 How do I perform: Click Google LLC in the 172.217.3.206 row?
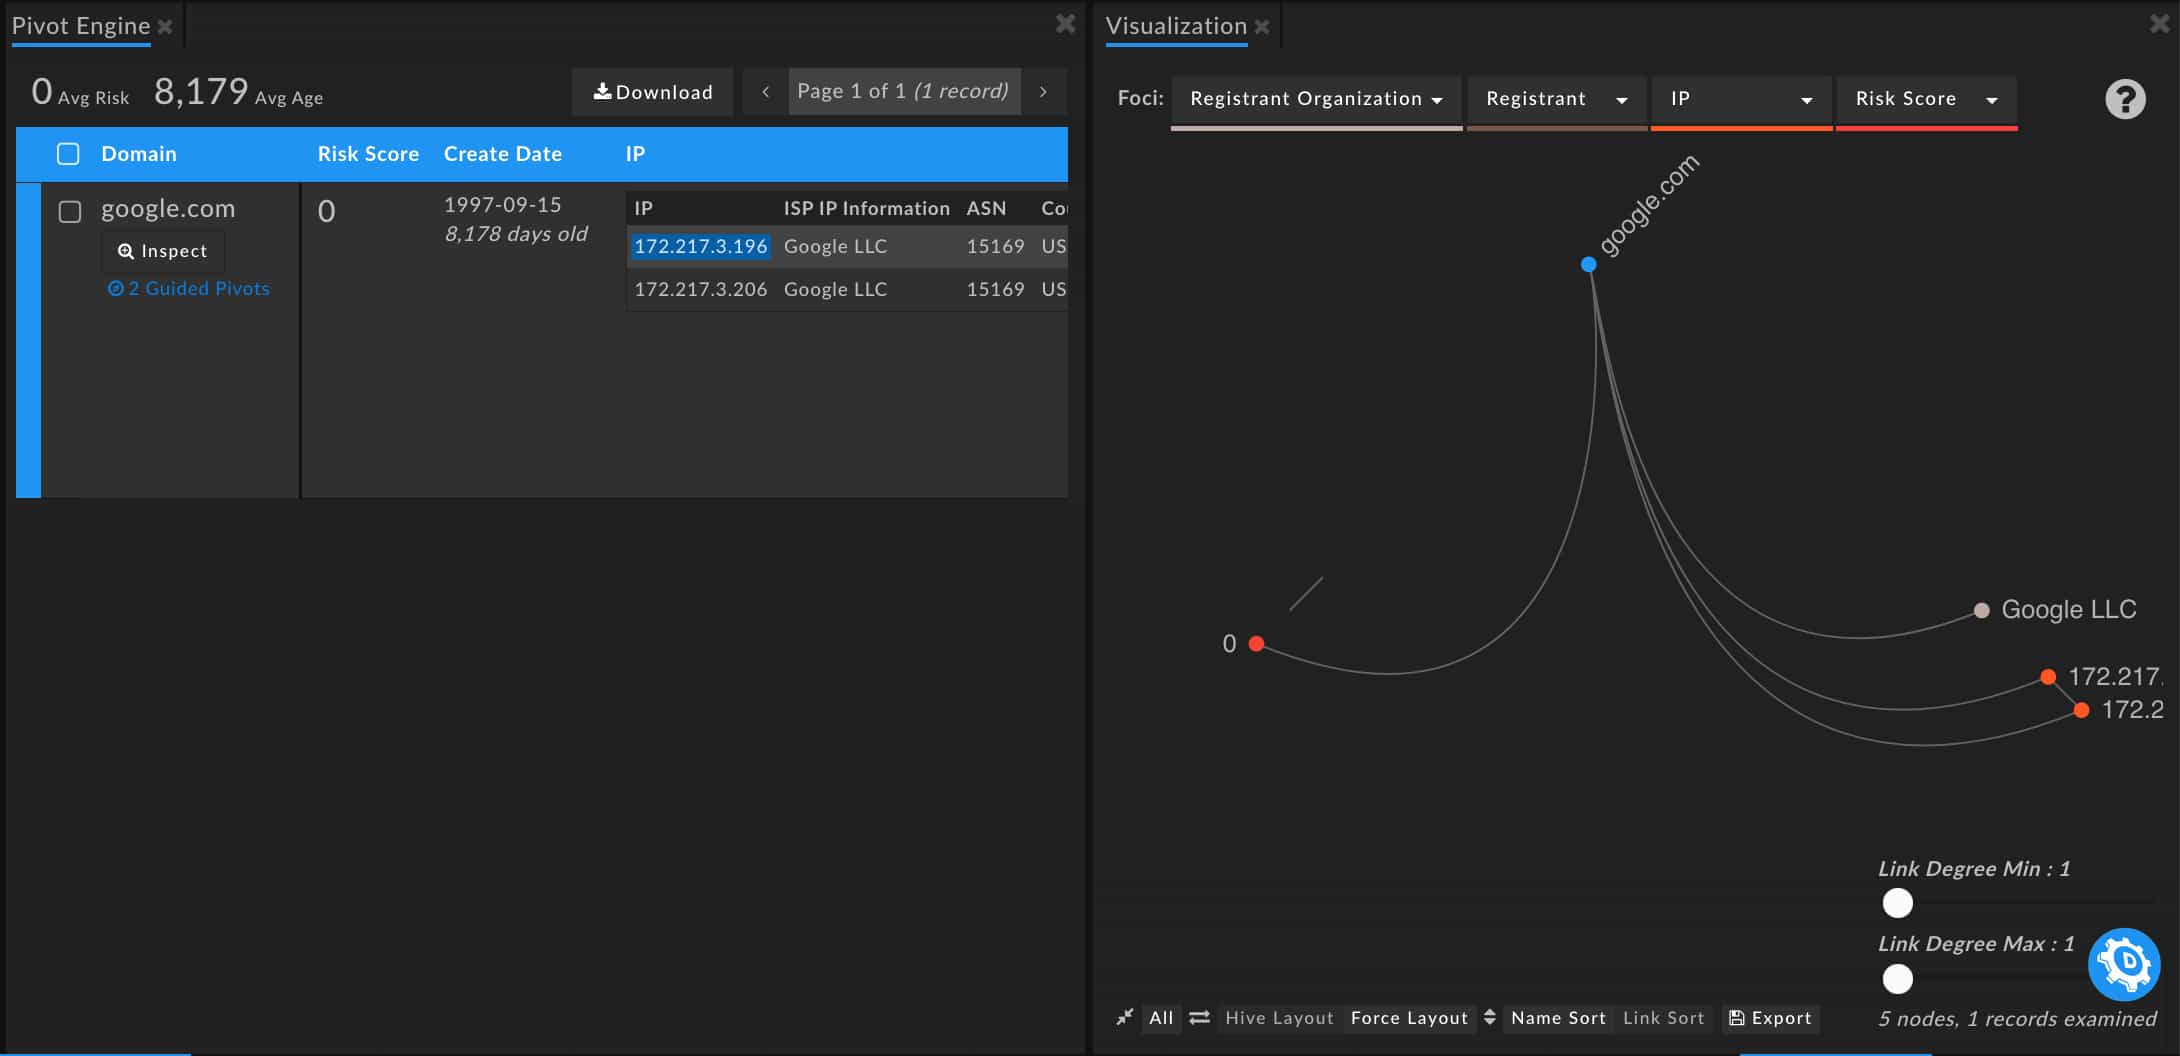point(835,289)
